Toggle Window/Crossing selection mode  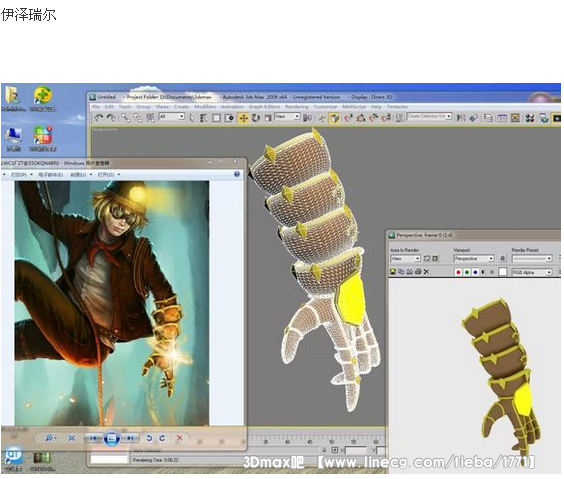click(229, 118)
